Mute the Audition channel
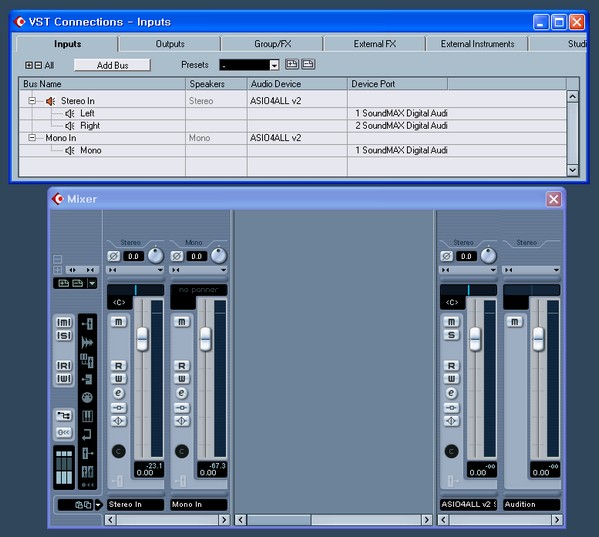 click(515, 322)
